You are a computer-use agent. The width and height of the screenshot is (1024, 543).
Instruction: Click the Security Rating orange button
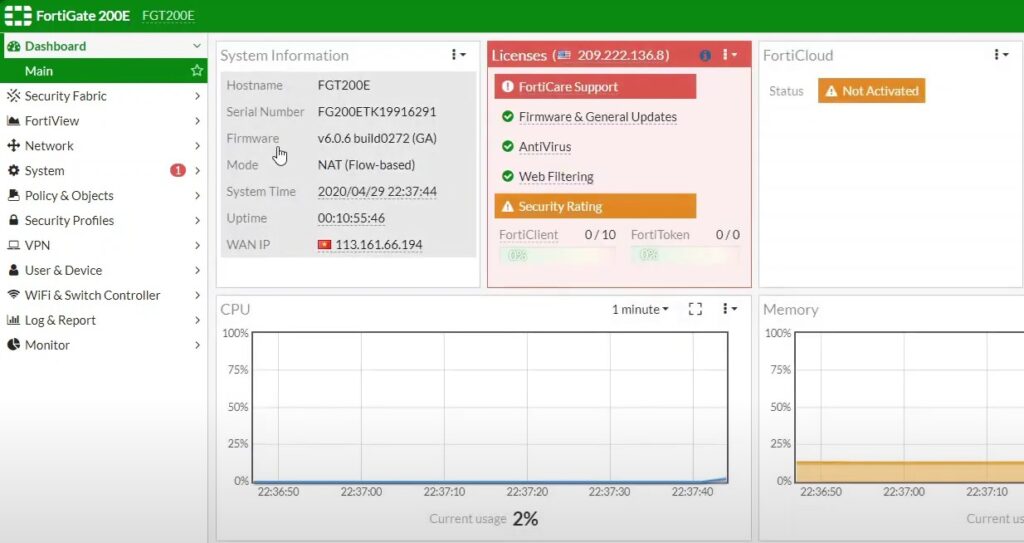[x=595, y=206]
